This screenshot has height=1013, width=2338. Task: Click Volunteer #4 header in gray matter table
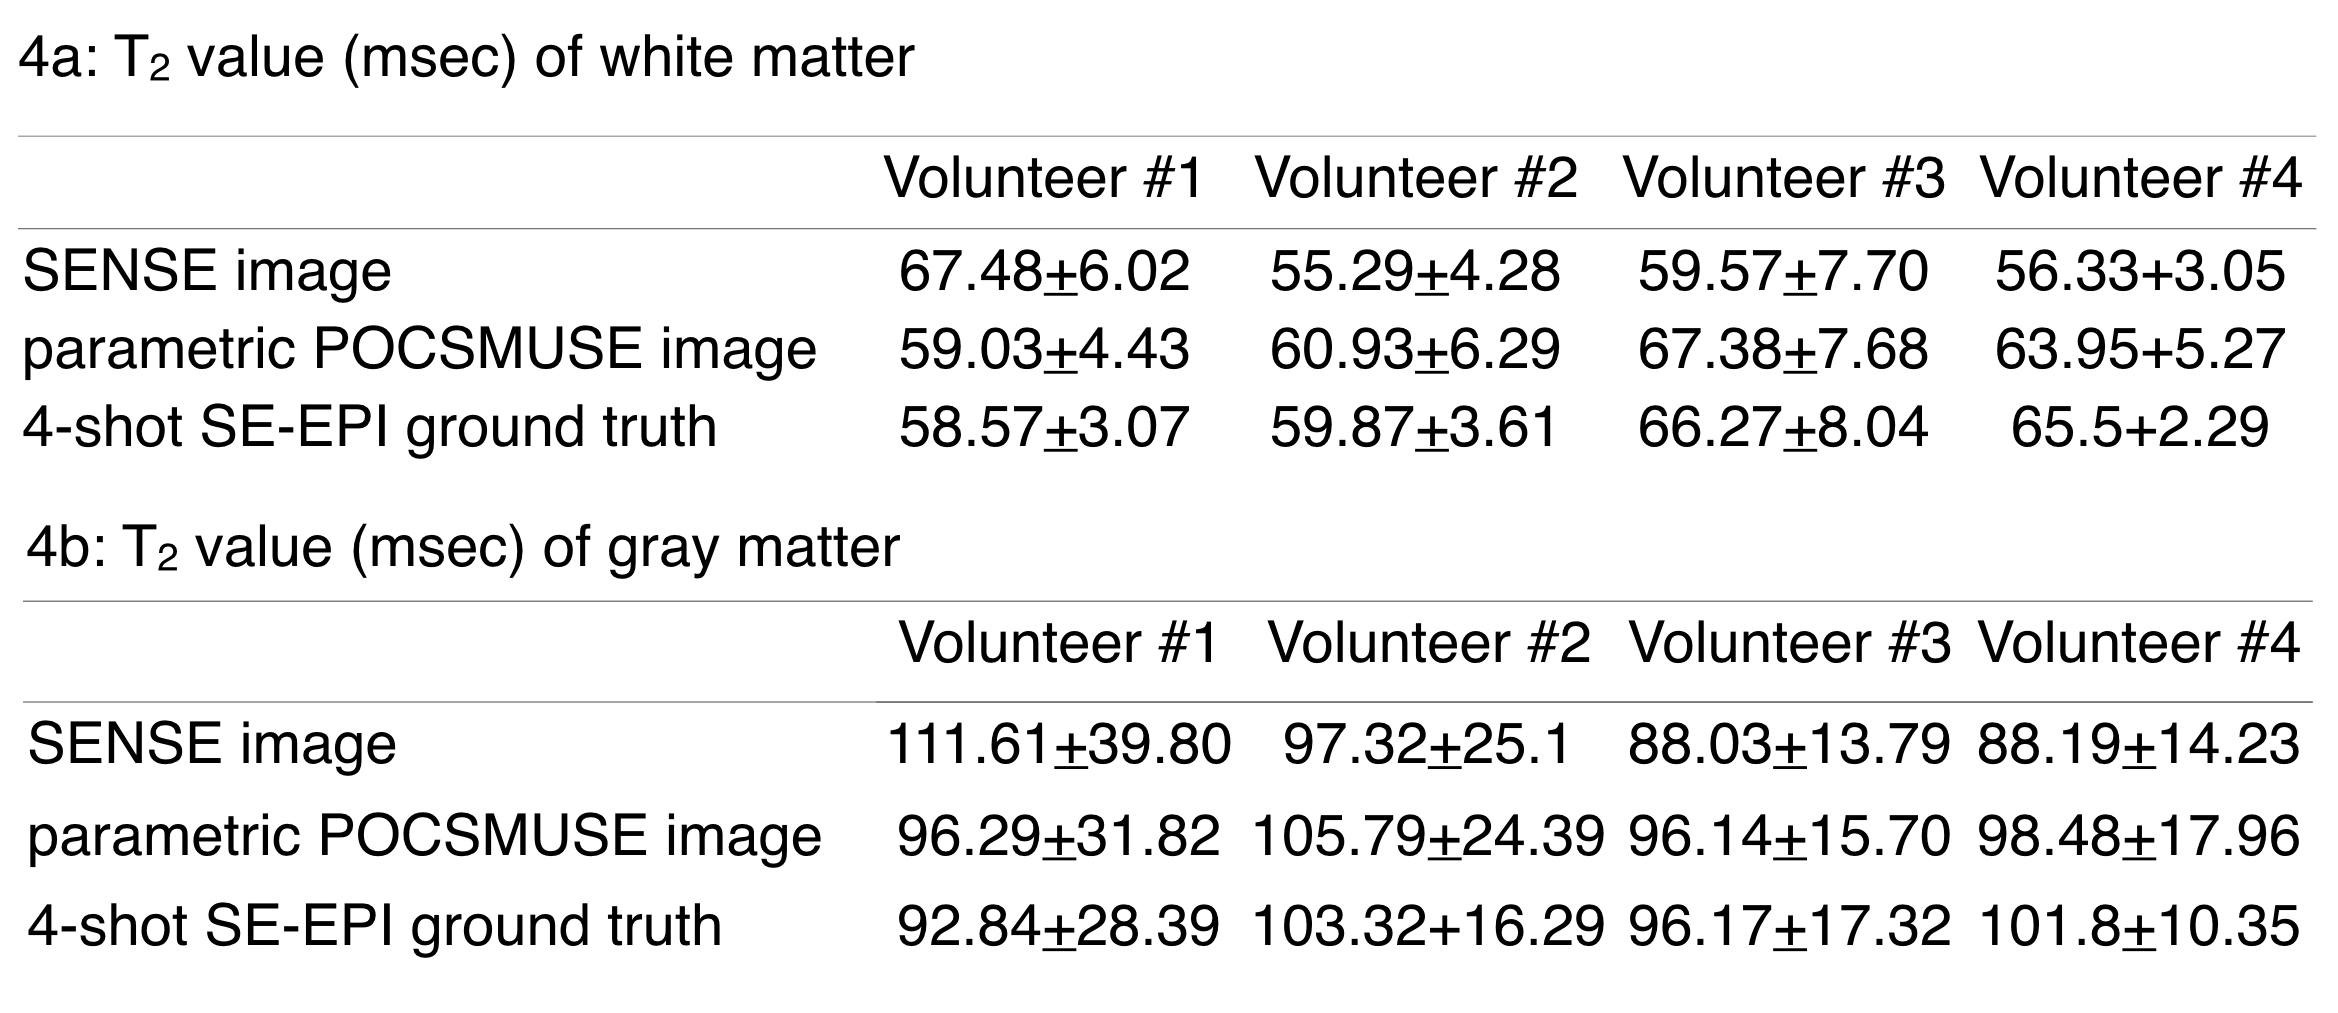pos(2138,643)
